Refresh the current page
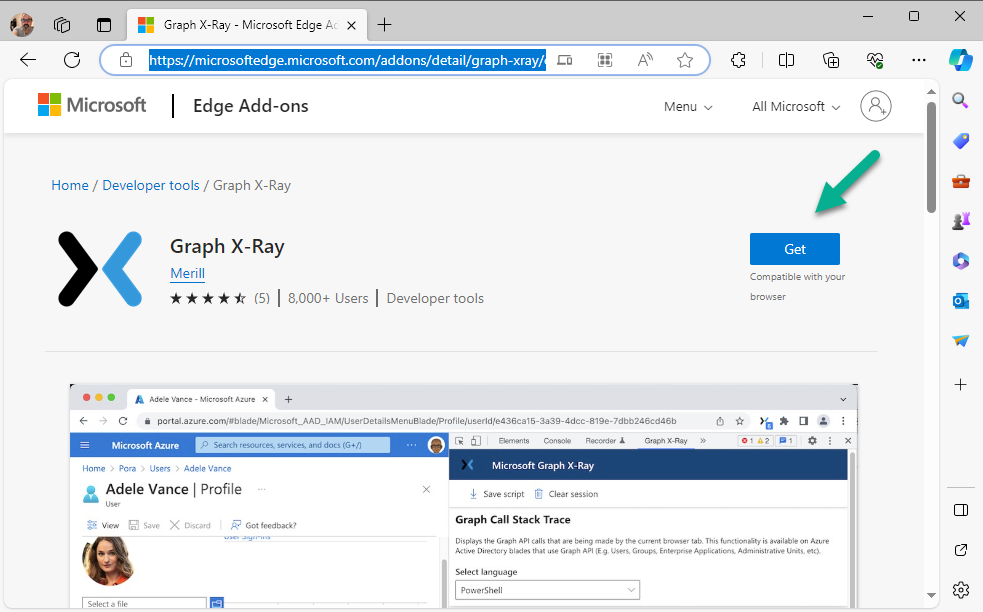The height and width of the screenshot is (612, 983). (x=72, y=60)
